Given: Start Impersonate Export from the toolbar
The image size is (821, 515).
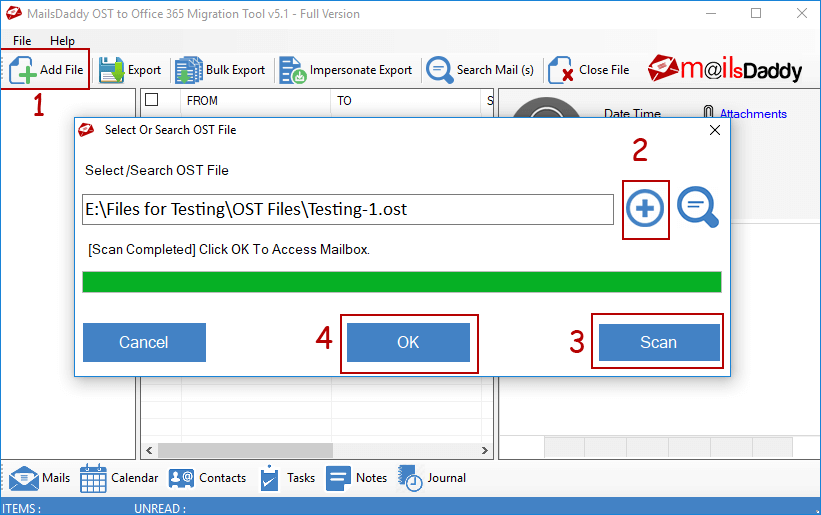Looking at the screenshot, I should 346,70.
